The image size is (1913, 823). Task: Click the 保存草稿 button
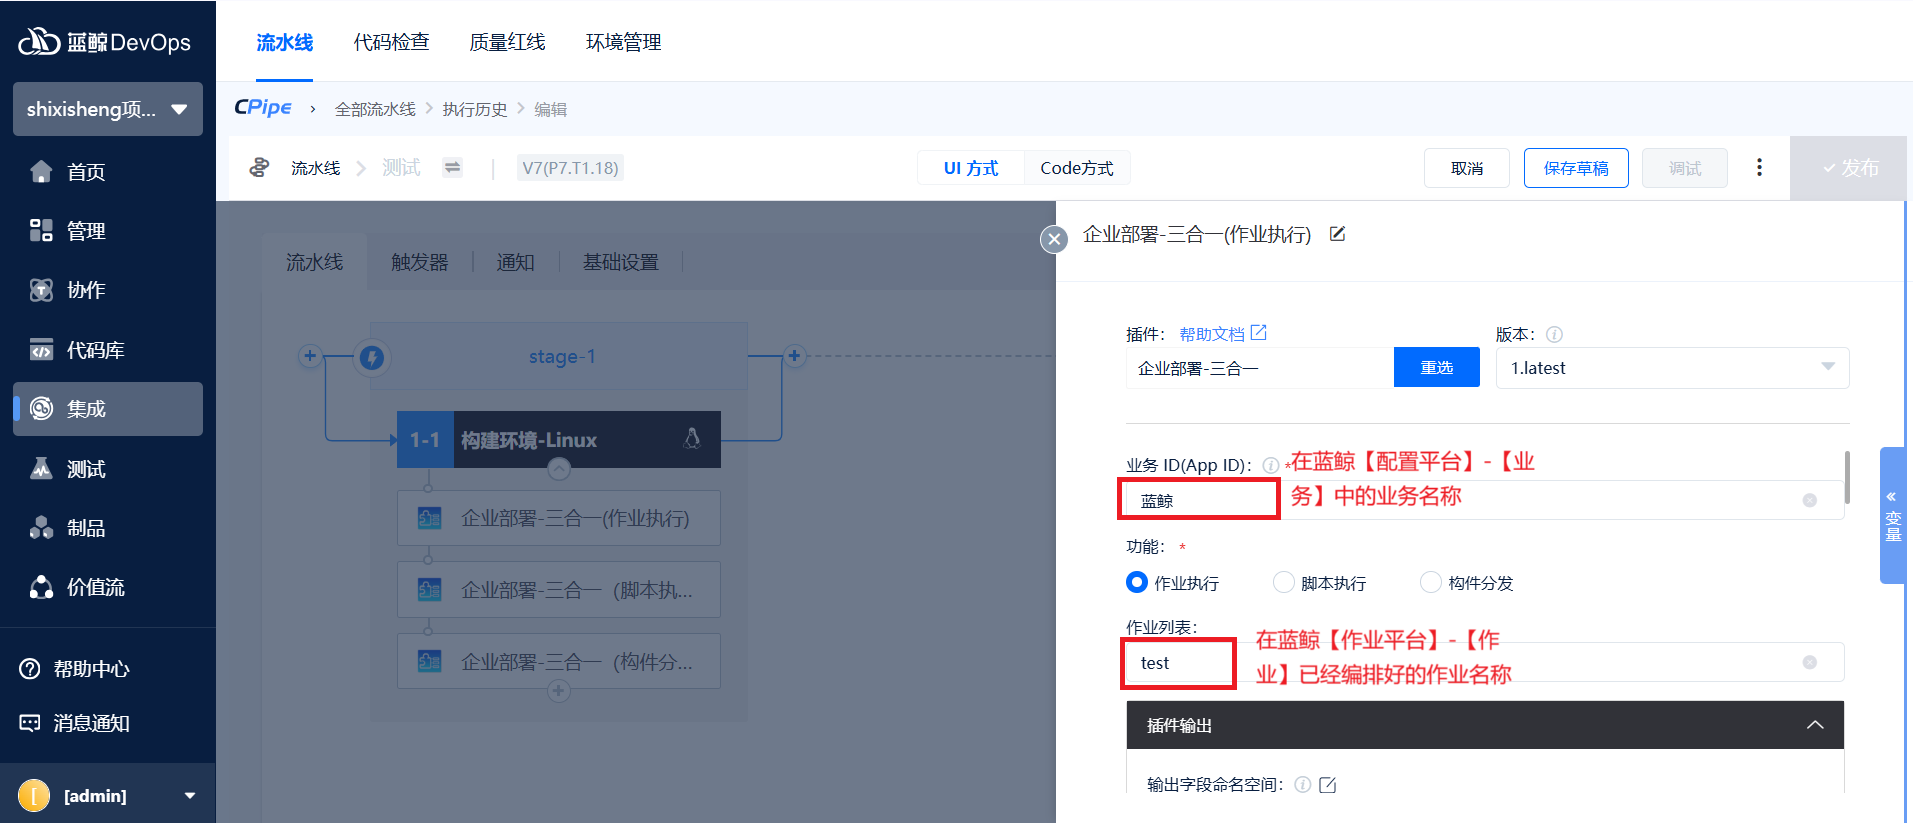point(1575,168)
